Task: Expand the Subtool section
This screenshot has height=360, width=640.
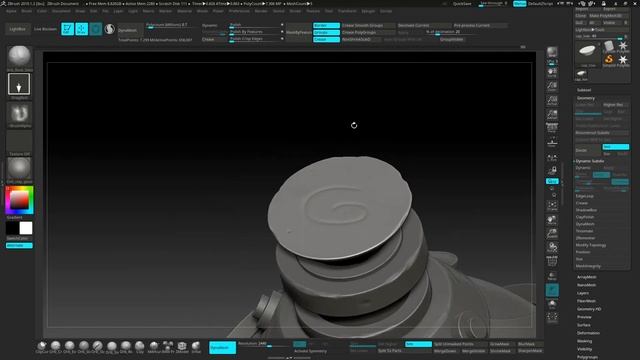Action: click(x=584, y=90)
